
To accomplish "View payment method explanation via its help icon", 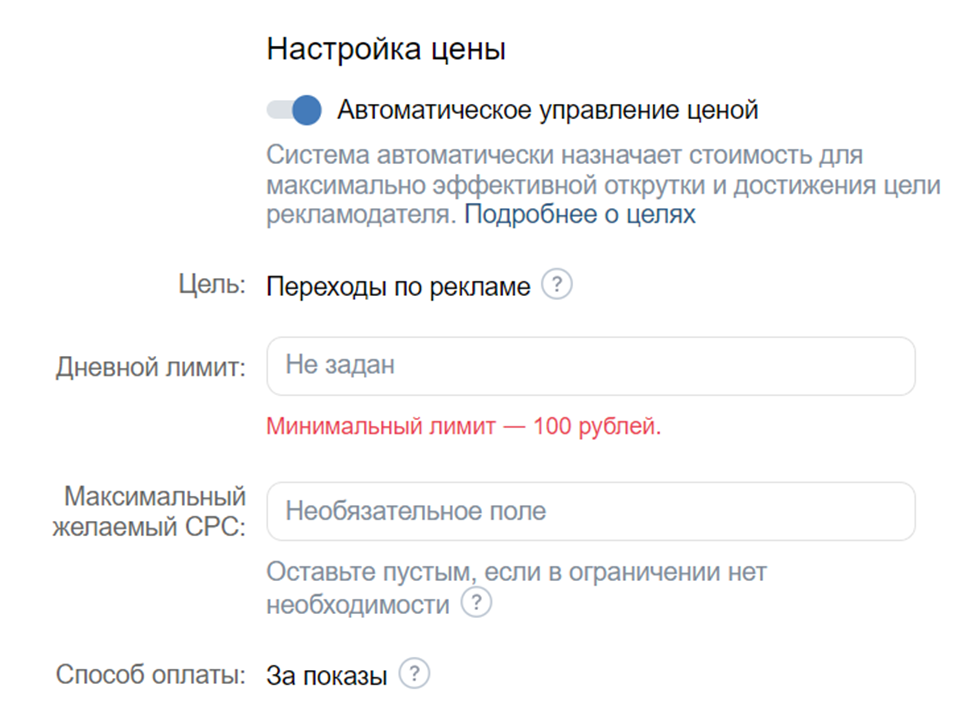I will [x=416, y=674].
